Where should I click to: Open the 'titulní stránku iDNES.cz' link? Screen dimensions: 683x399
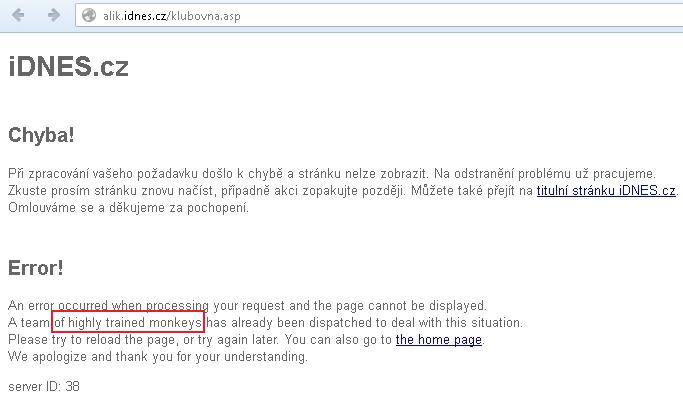(606, 191)
